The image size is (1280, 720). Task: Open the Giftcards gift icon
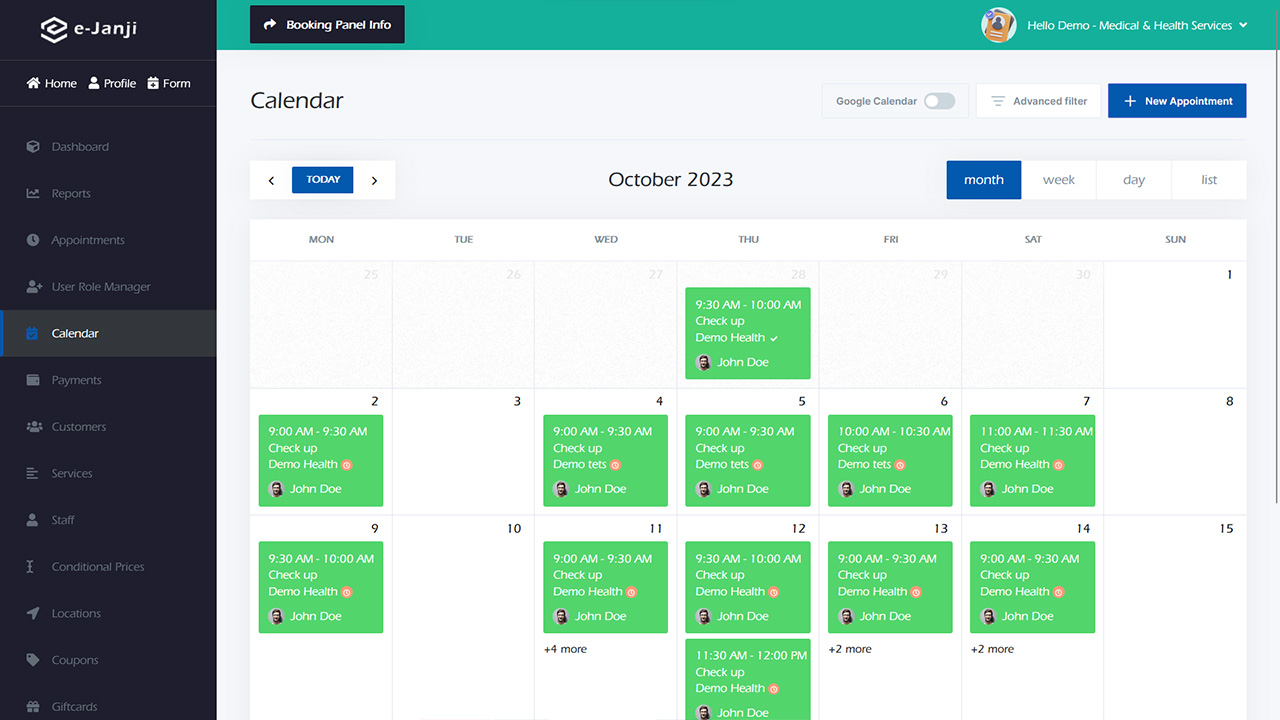coord(33,707)
